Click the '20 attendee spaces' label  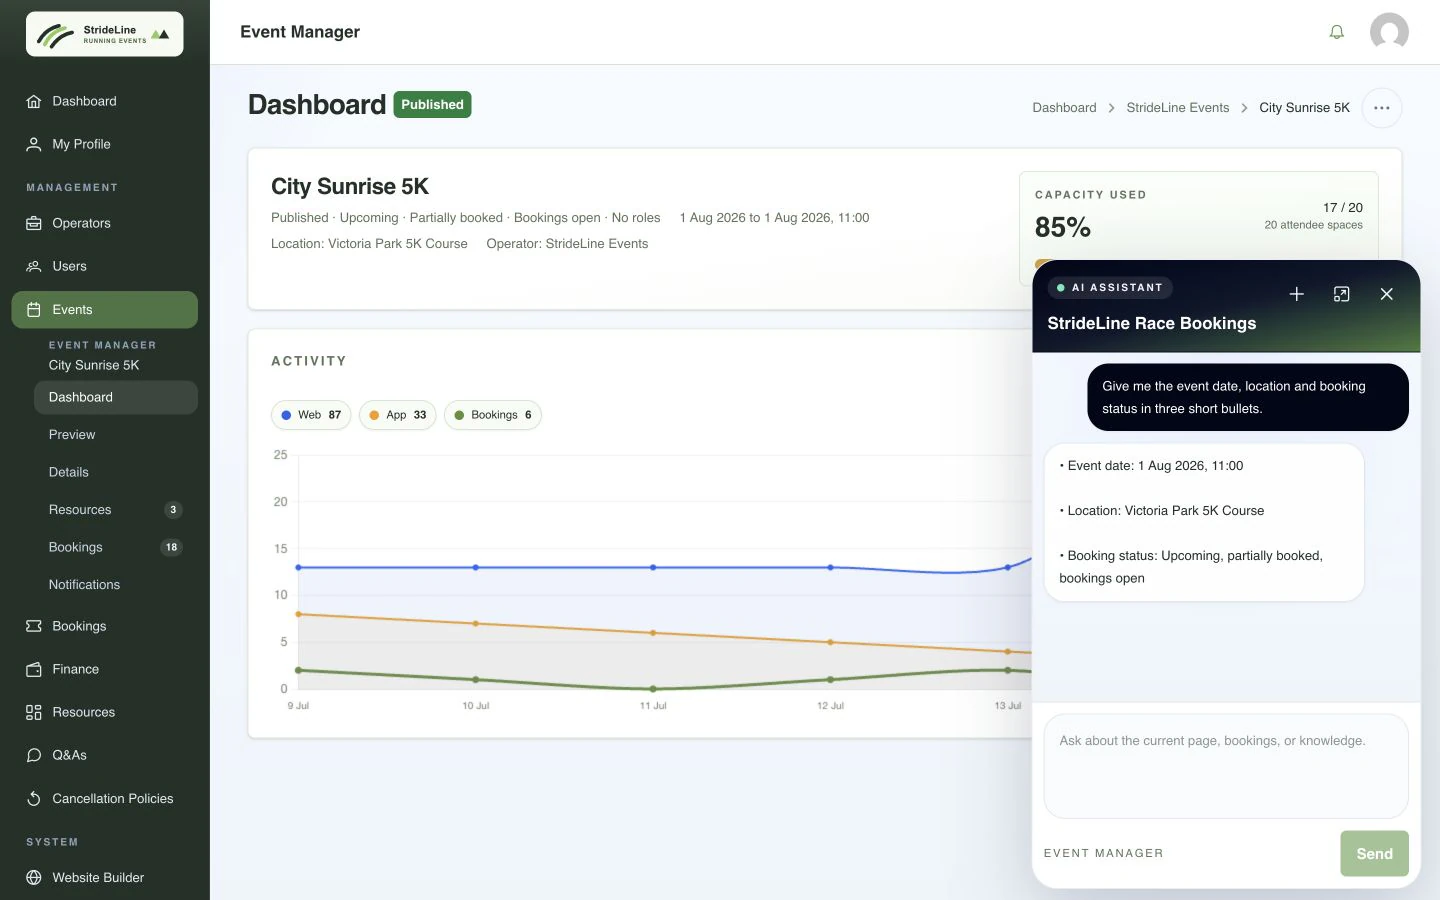pos(1313,225)
